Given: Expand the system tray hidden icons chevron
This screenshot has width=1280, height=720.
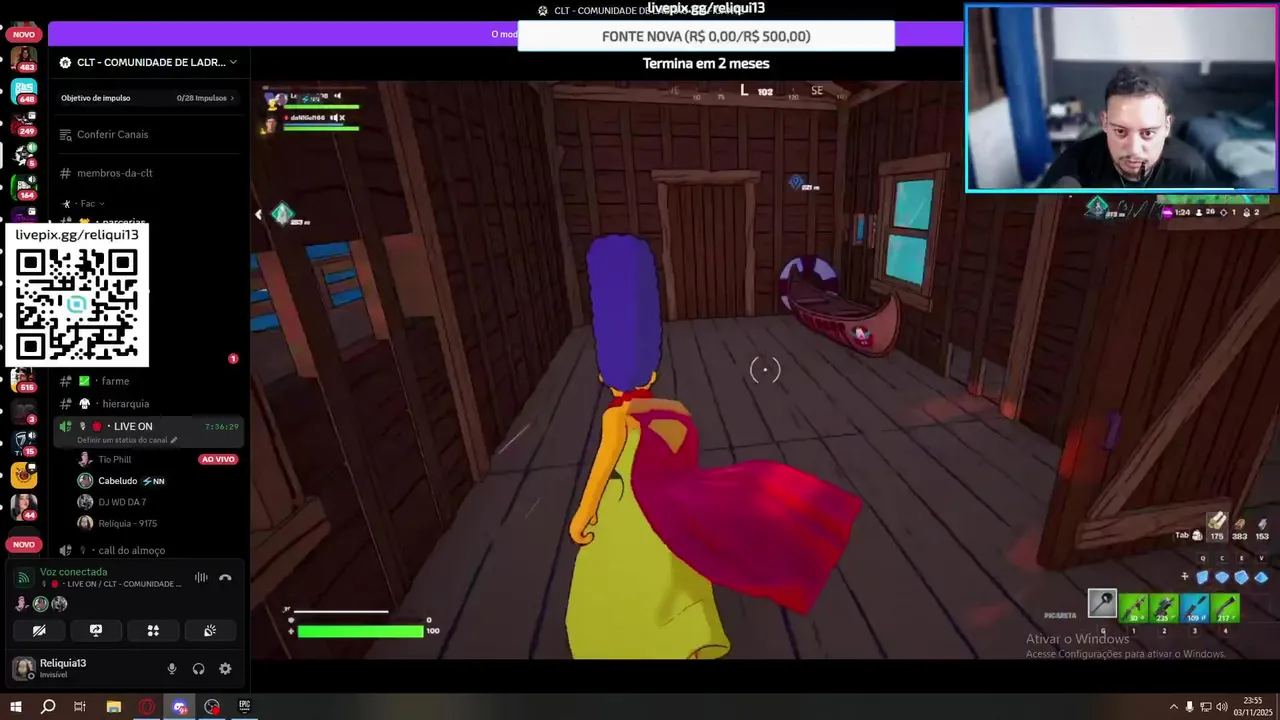Looking at the screenshot, I should click(1173, 707).
